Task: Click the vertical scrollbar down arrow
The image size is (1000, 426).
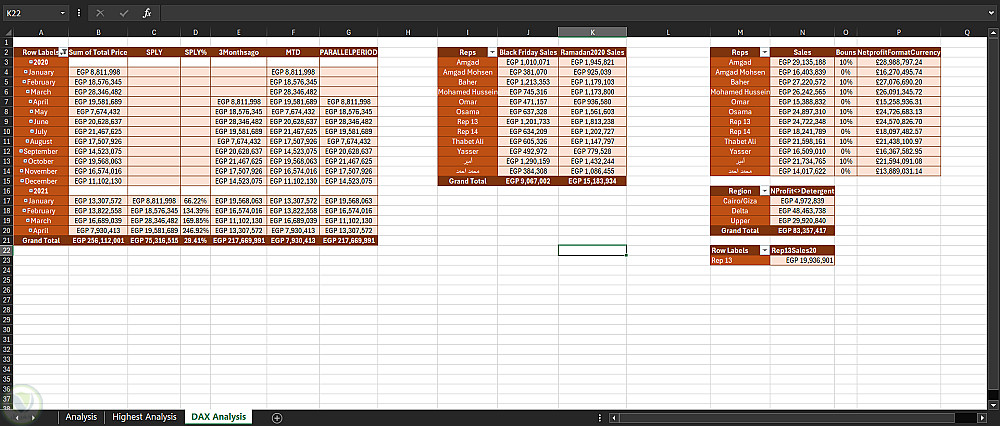Action: (x=994, y=404)
